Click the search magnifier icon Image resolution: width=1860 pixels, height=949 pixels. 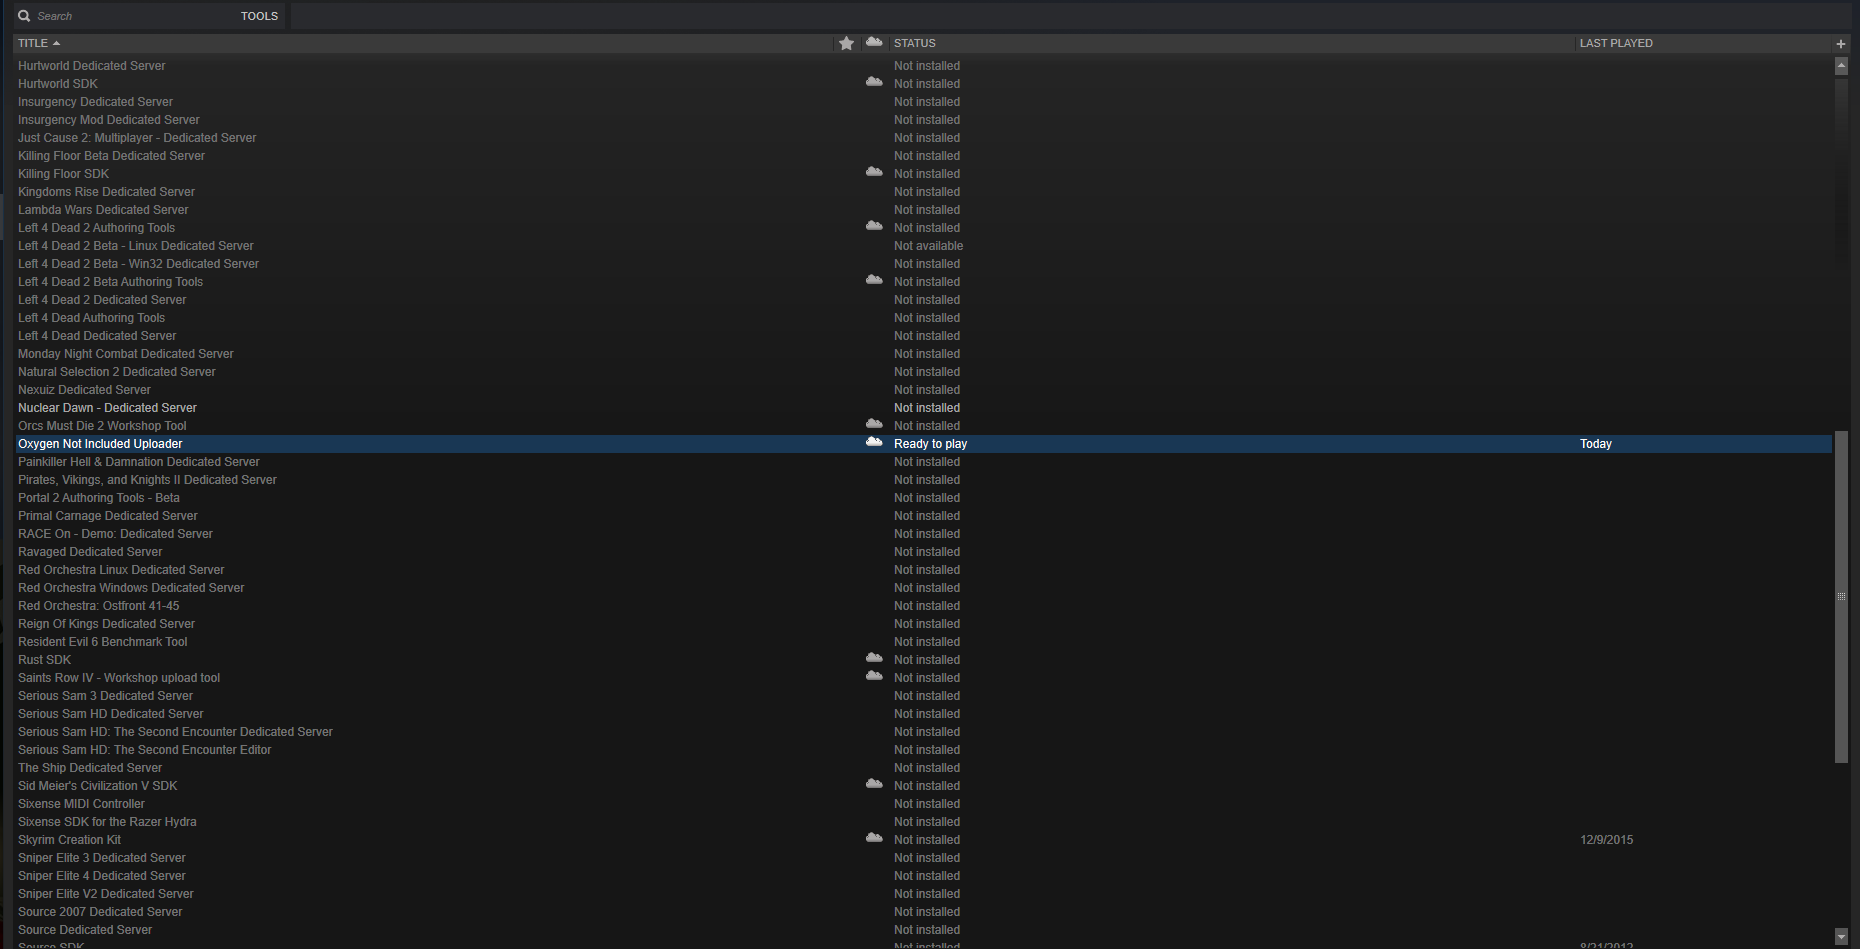pyautogui.click(x=24, y=16)
